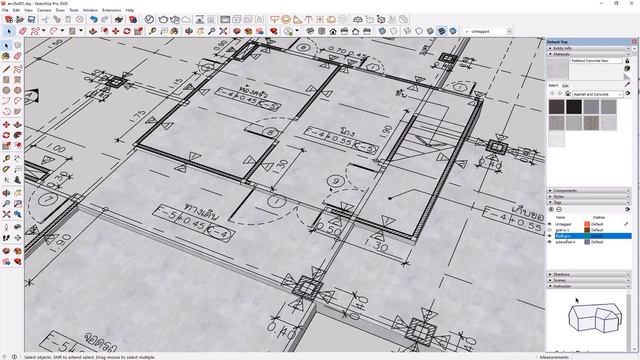The image size is (640, 360).
Task: Switch to the Select tab in Materials
Action: point(553,86)
